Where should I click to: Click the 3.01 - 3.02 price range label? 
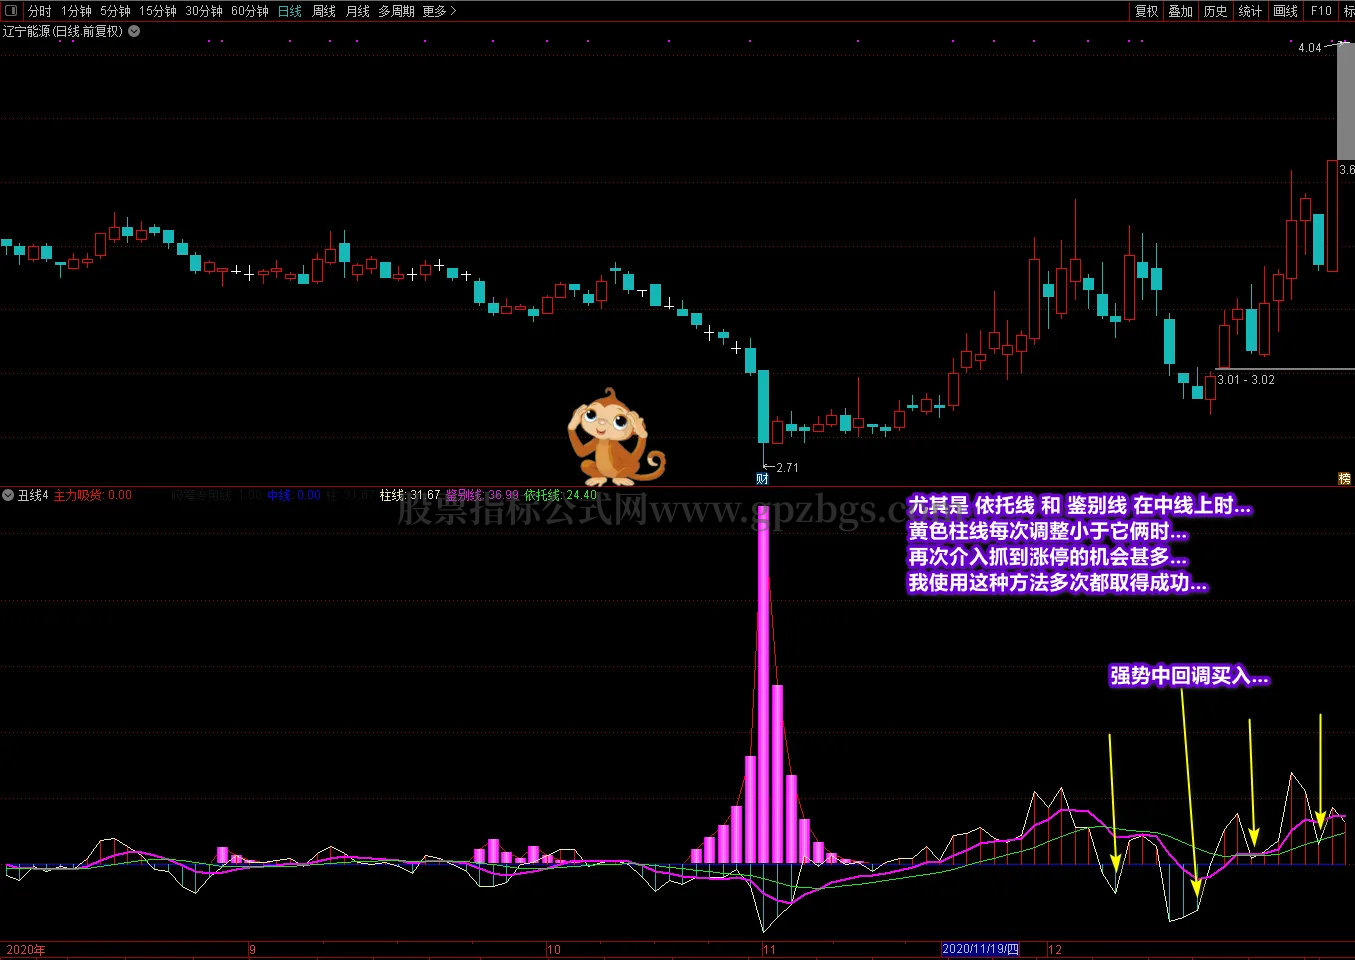coord(1246,380)
